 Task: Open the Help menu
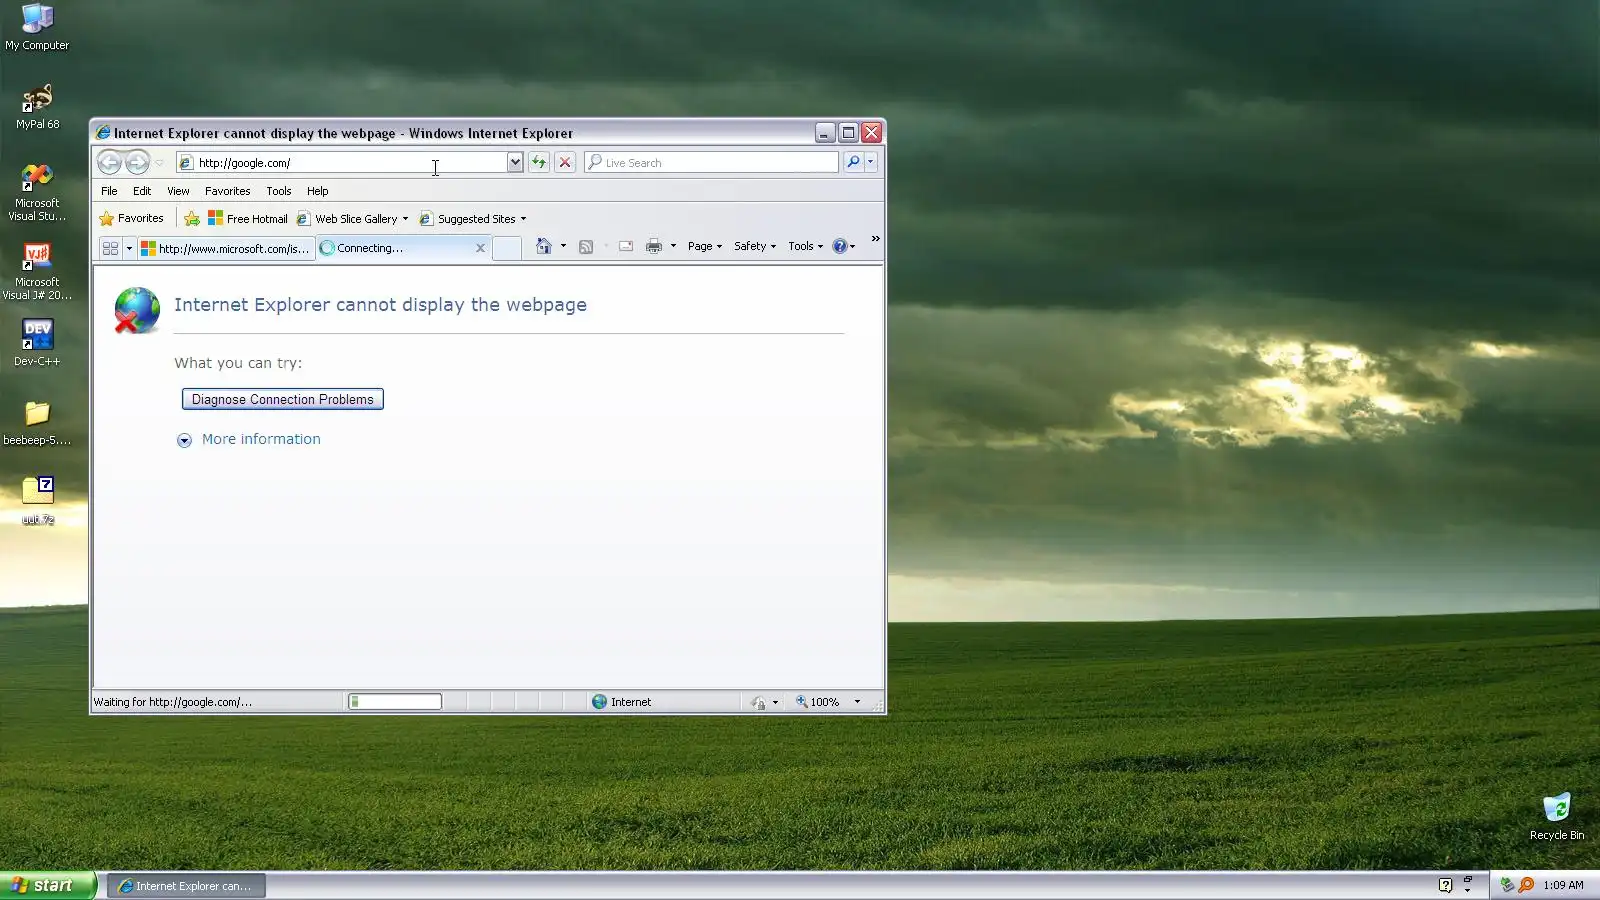pyautogui.click(x=317, y=191)
